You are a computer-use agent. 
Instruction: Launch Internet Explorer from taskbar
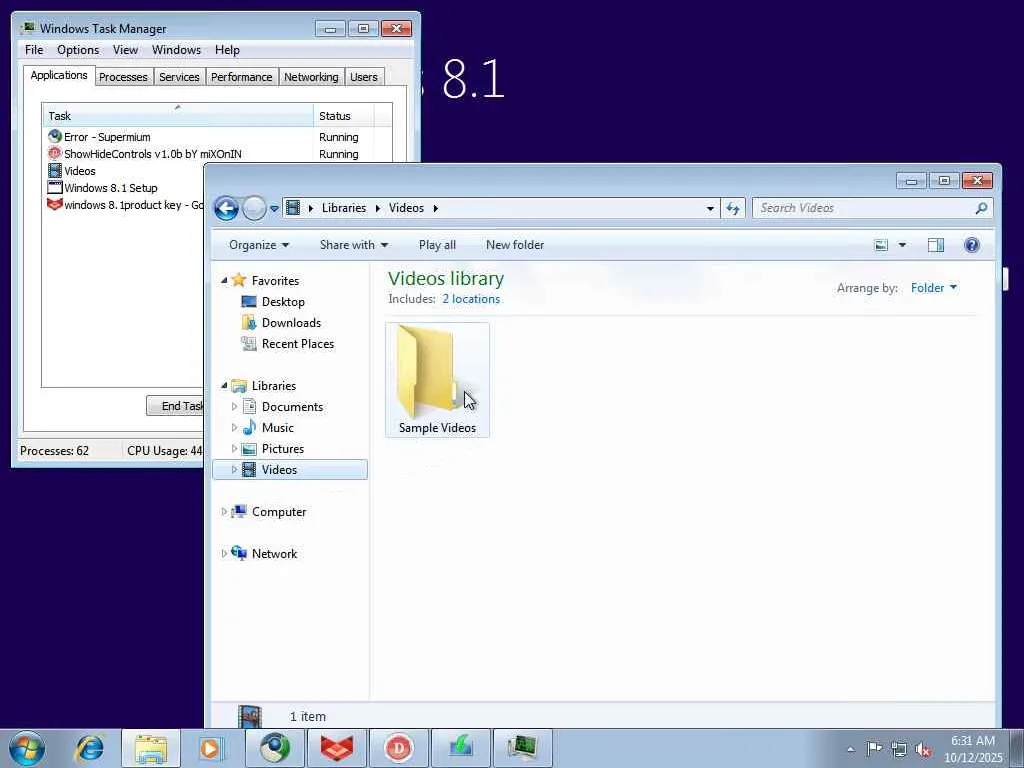point(90,748)
